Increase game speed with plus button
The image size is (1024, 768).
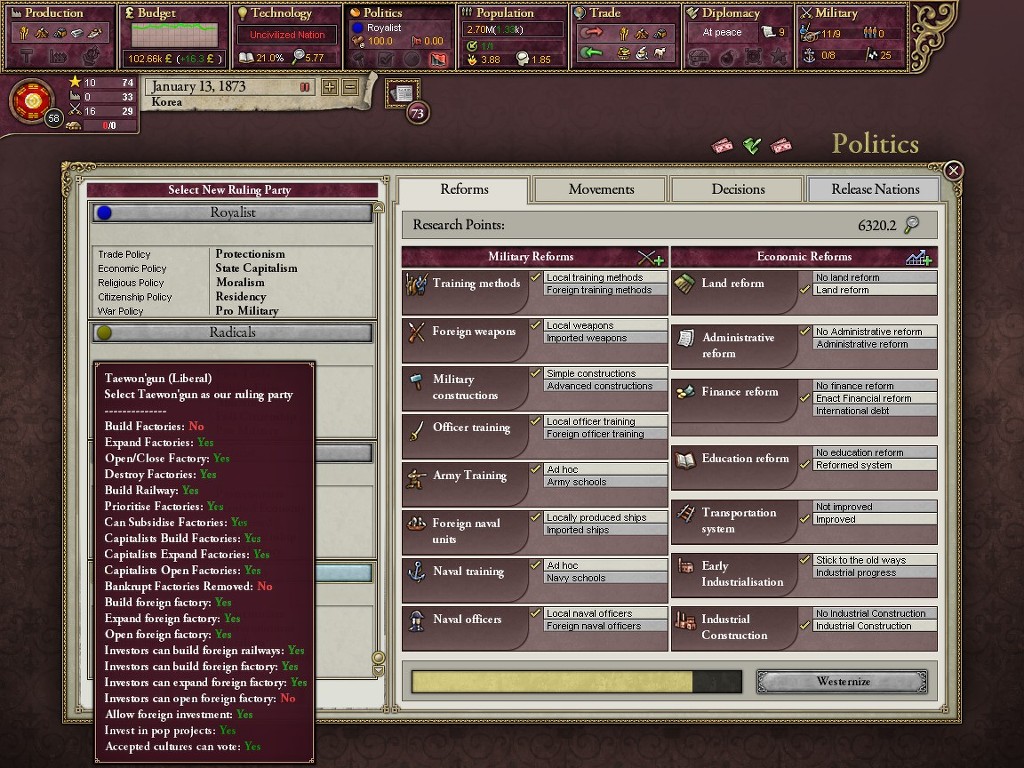tap(329, 87)
